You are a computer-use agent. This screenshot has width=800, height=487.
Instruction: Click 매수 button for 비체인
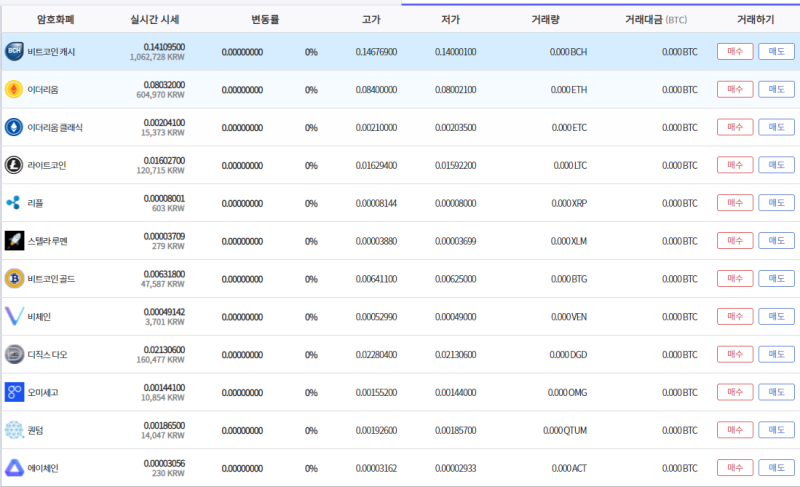pyautogui.click(x=735, y=316)
